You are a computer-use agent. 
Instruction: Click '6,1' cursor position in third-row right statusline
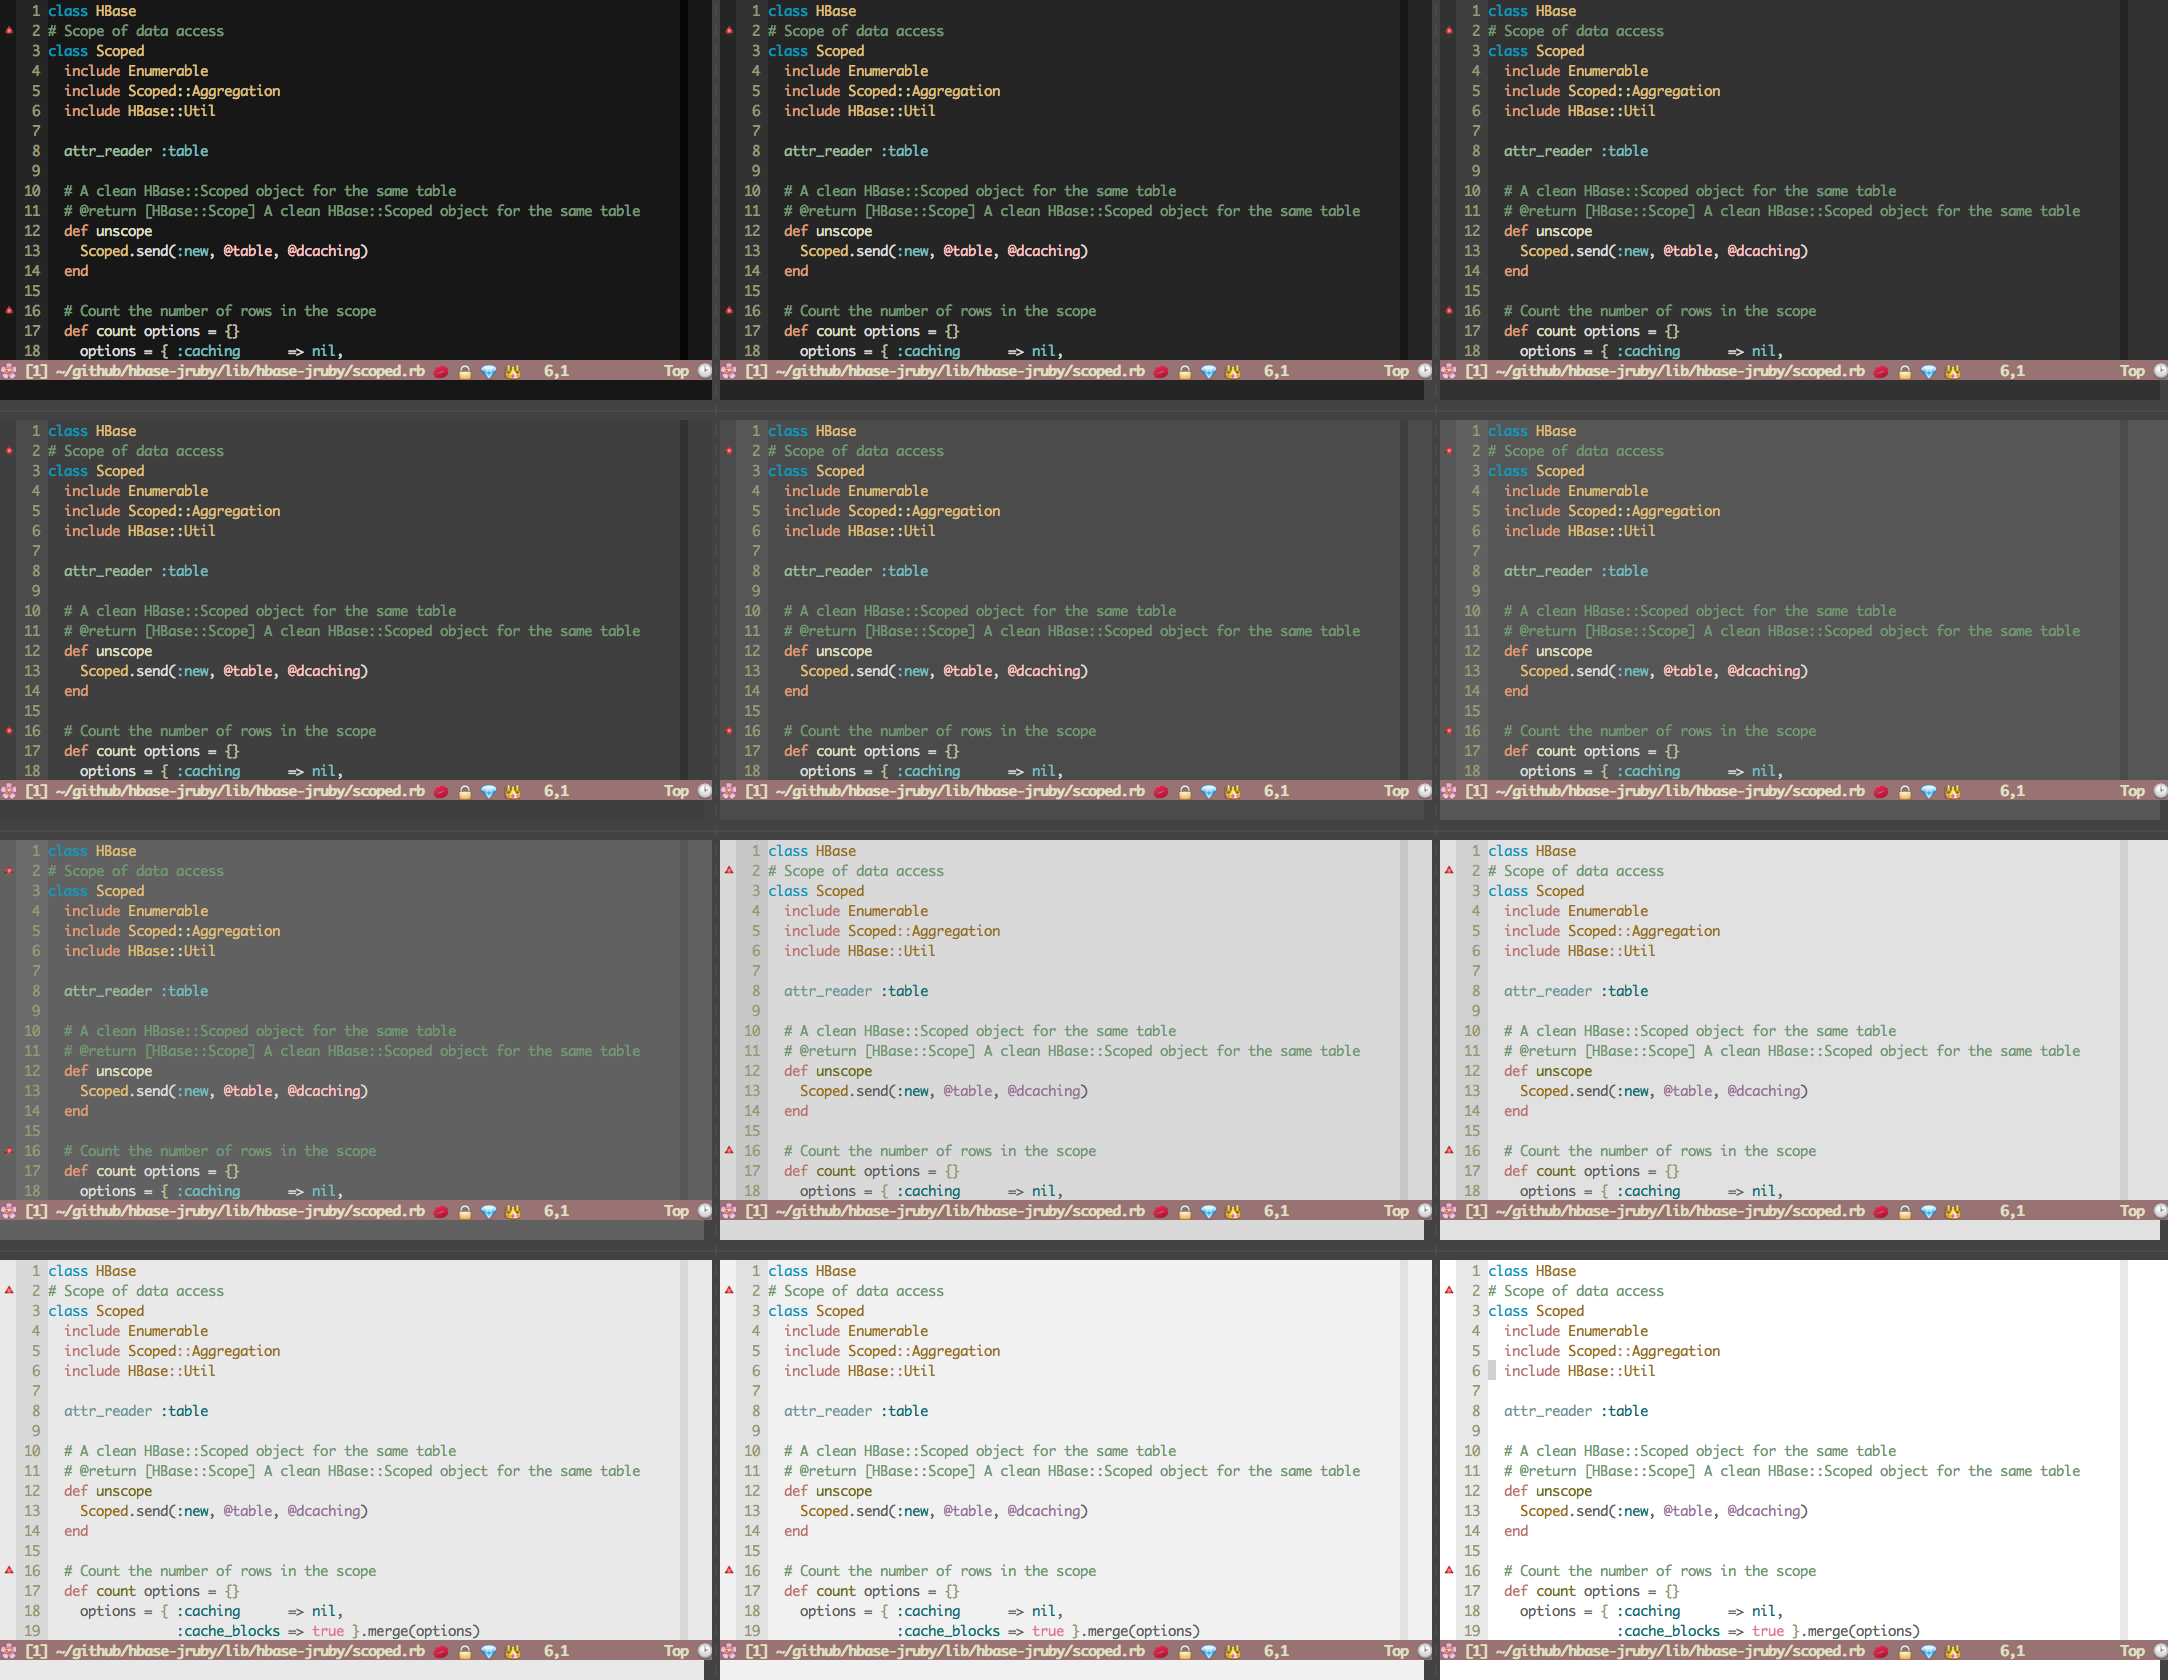pyautogui.click(x=2012, y=1211)
